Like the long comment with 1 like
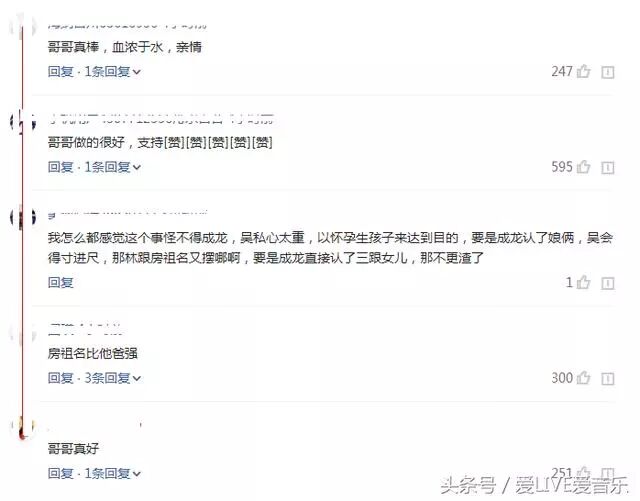 [583, 283]
